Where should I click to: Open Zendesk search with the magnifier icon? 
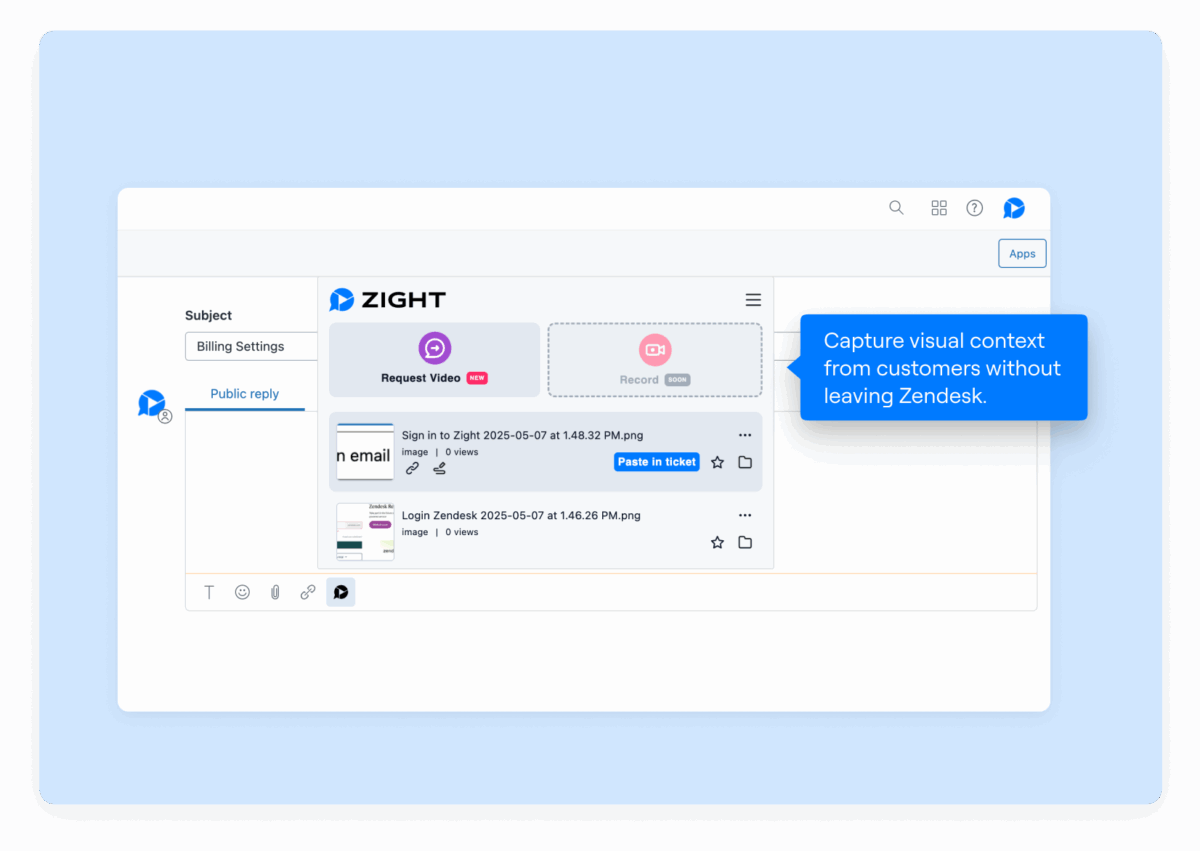[896, 207]
